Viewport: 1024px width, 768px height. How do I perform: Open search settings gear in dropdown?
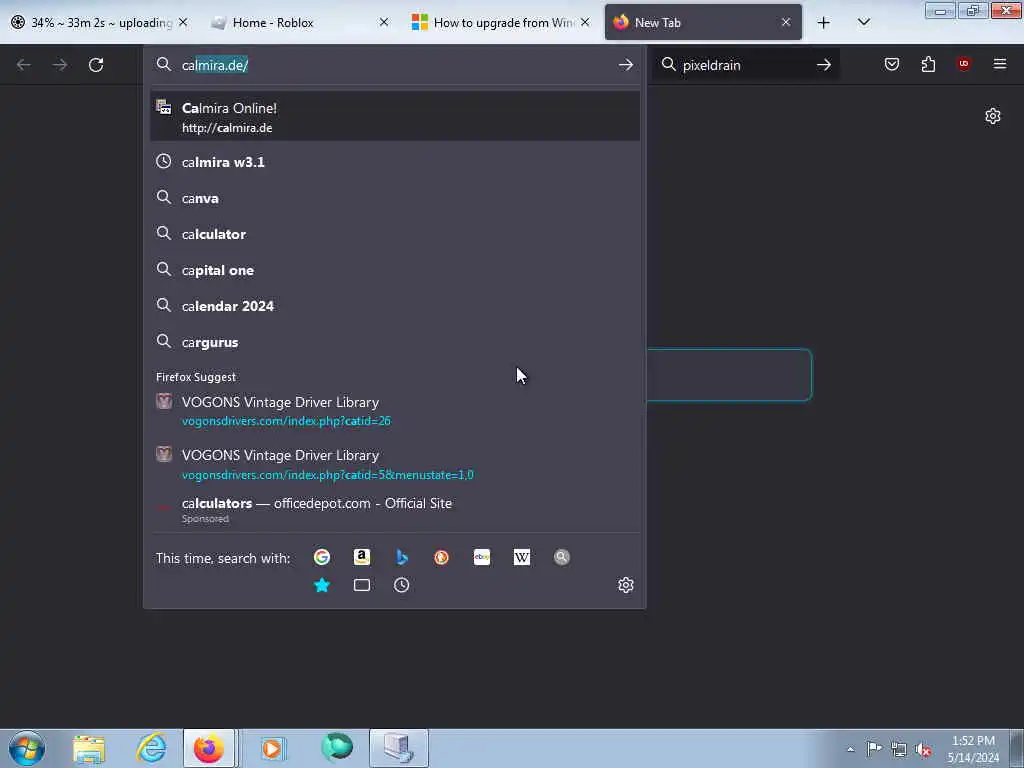(626, 584)
